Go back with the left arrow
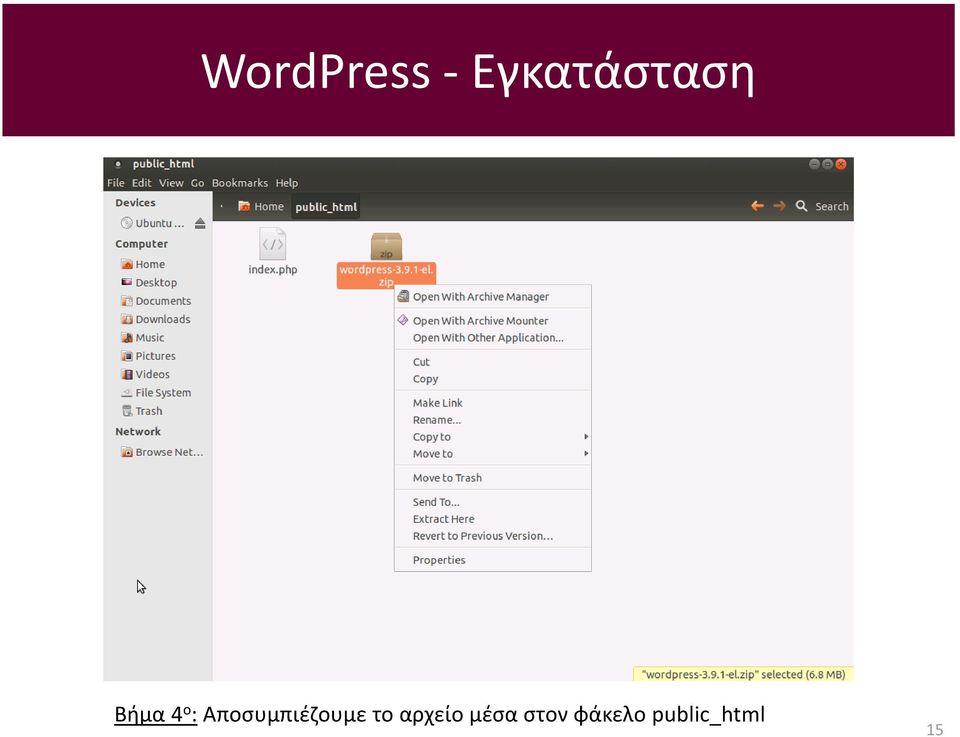This screenshot has width=960, height=737. pos(757,206)
